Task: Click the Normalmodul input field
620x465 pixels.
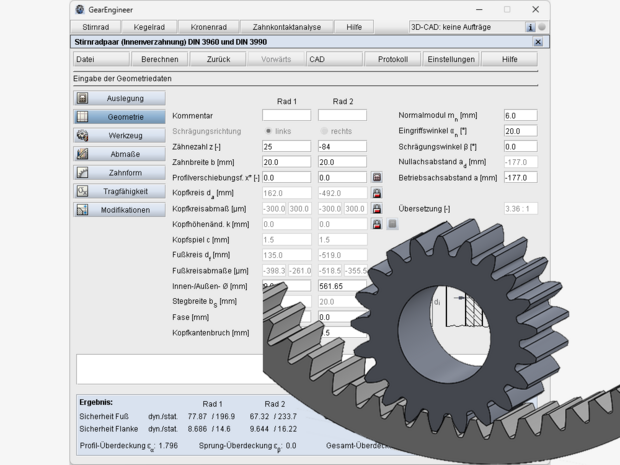Action: (520, 115)
